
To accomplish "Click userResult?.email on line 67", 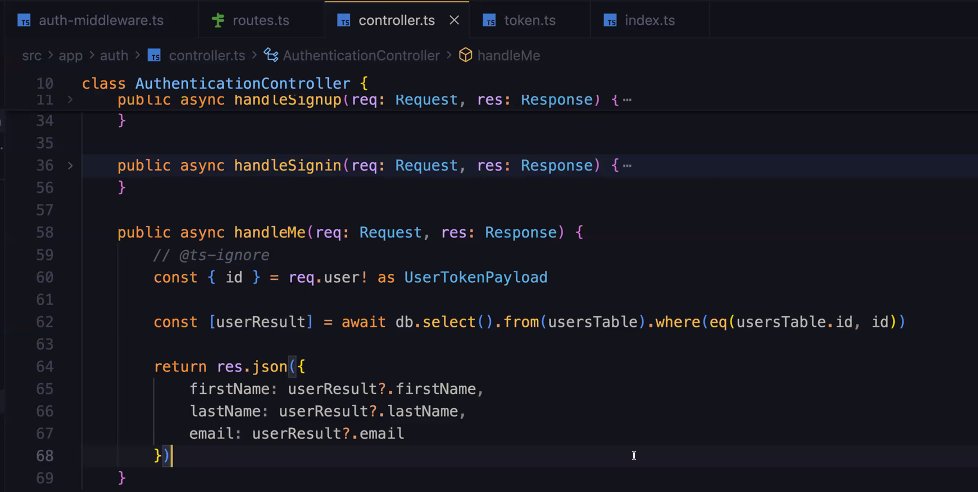I will pos(328,433).
